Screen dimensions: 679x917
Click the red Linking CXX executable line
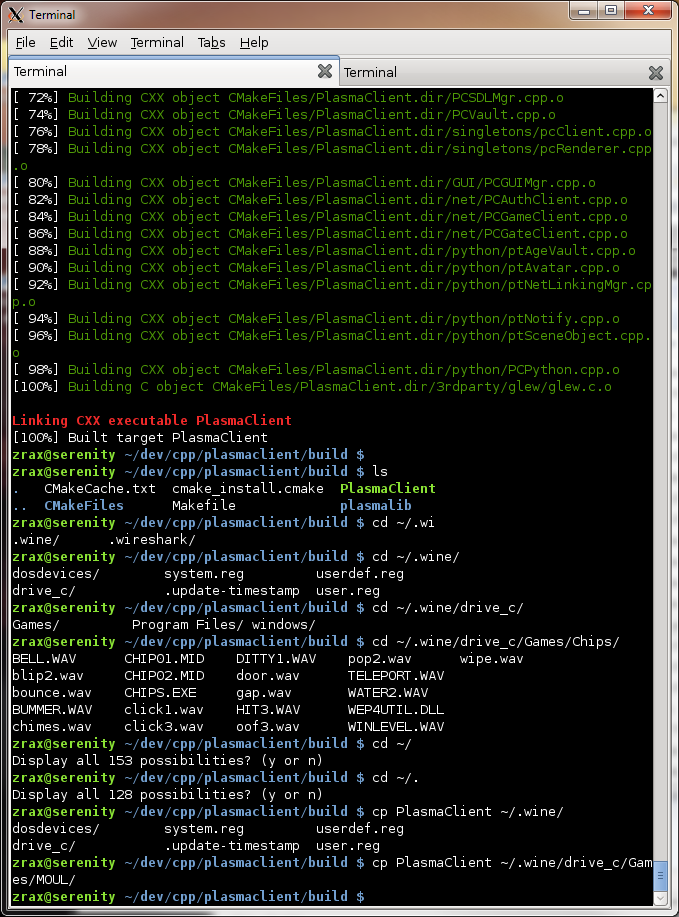151,420
